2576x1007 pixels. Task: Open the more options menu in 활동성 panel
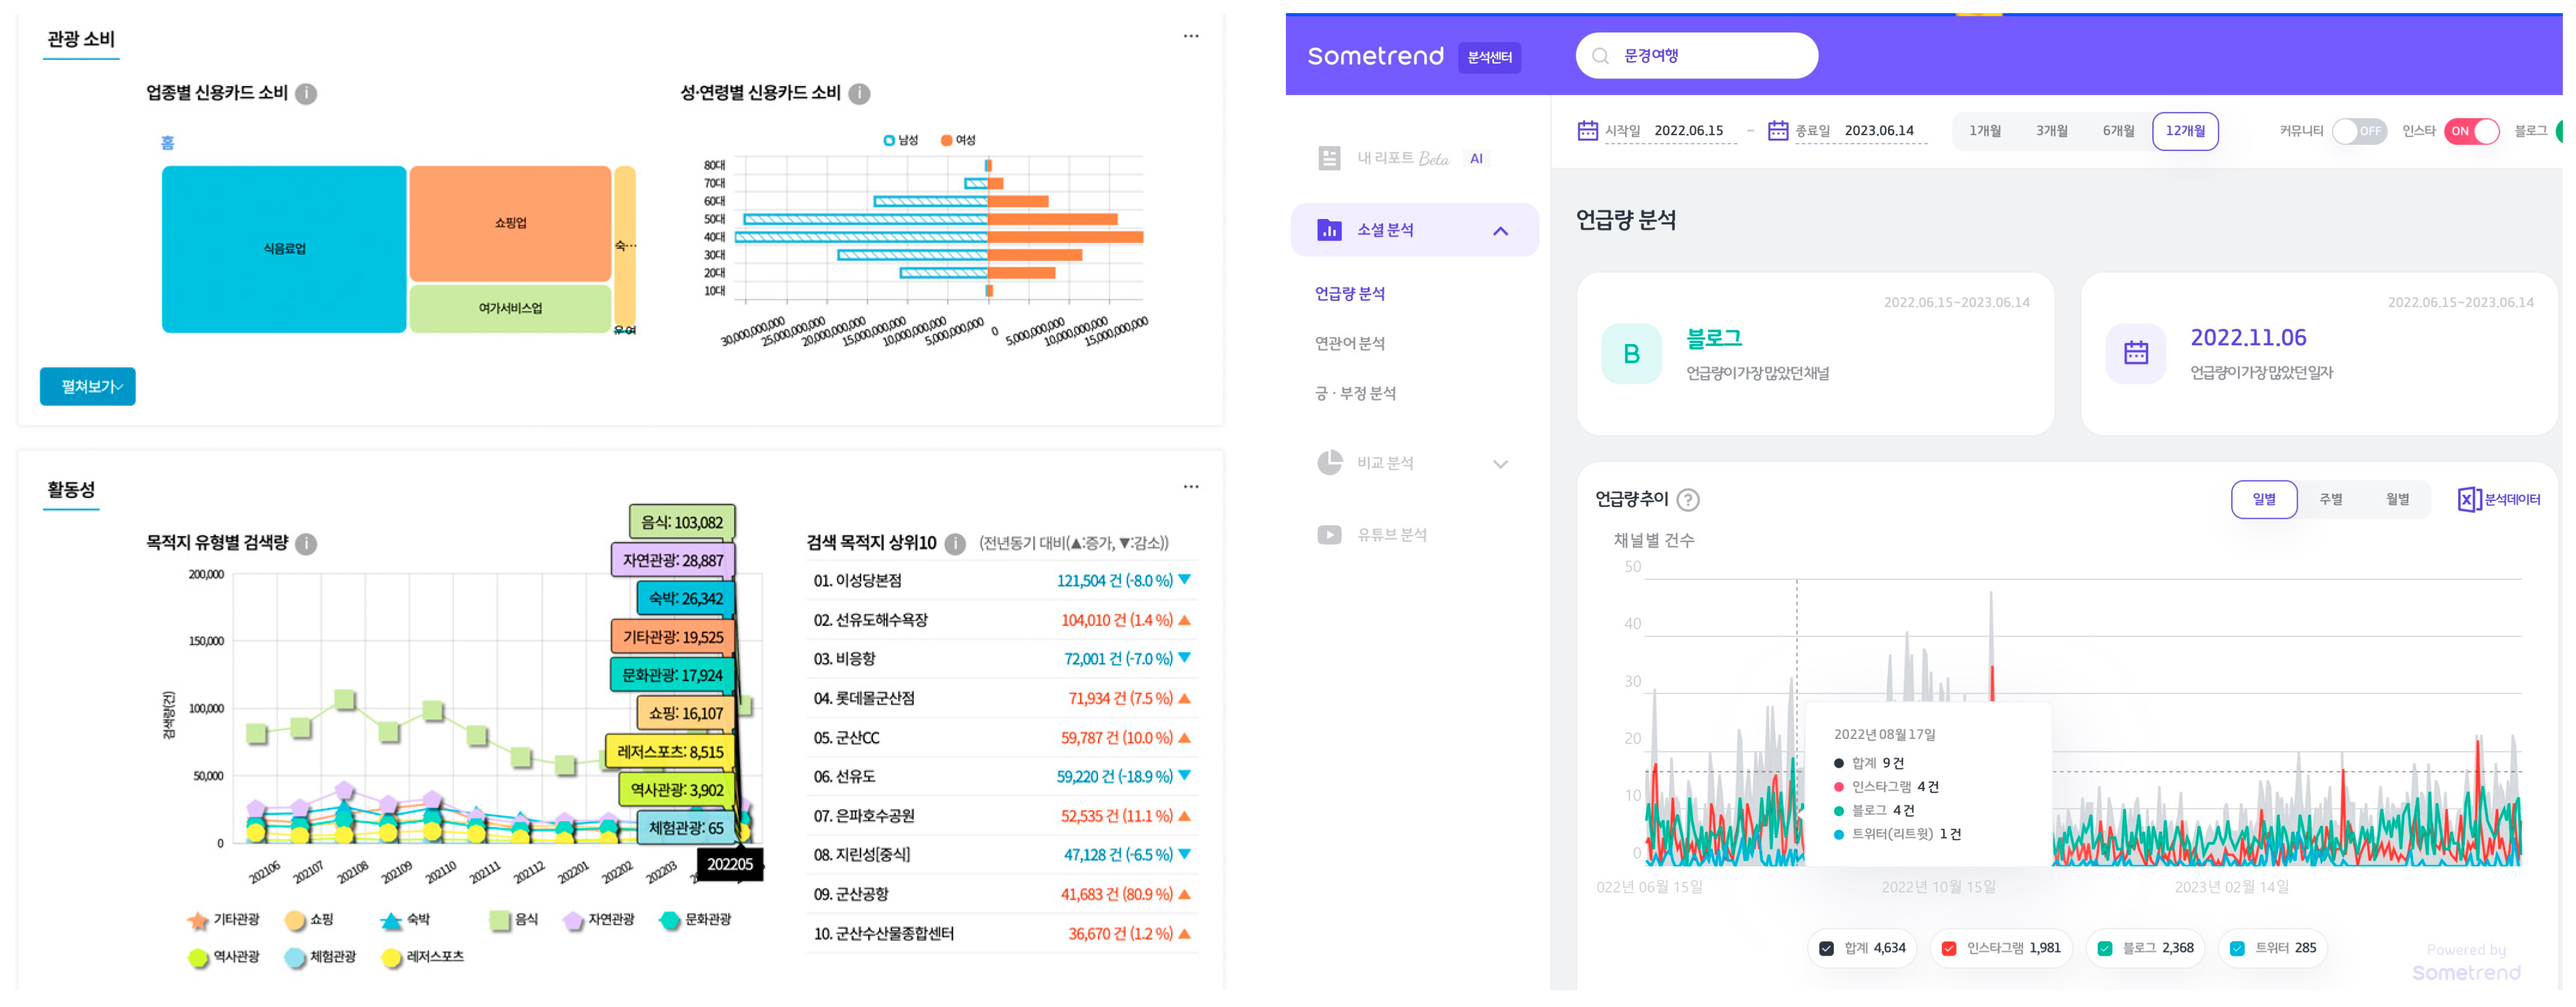click(1190, 487)
